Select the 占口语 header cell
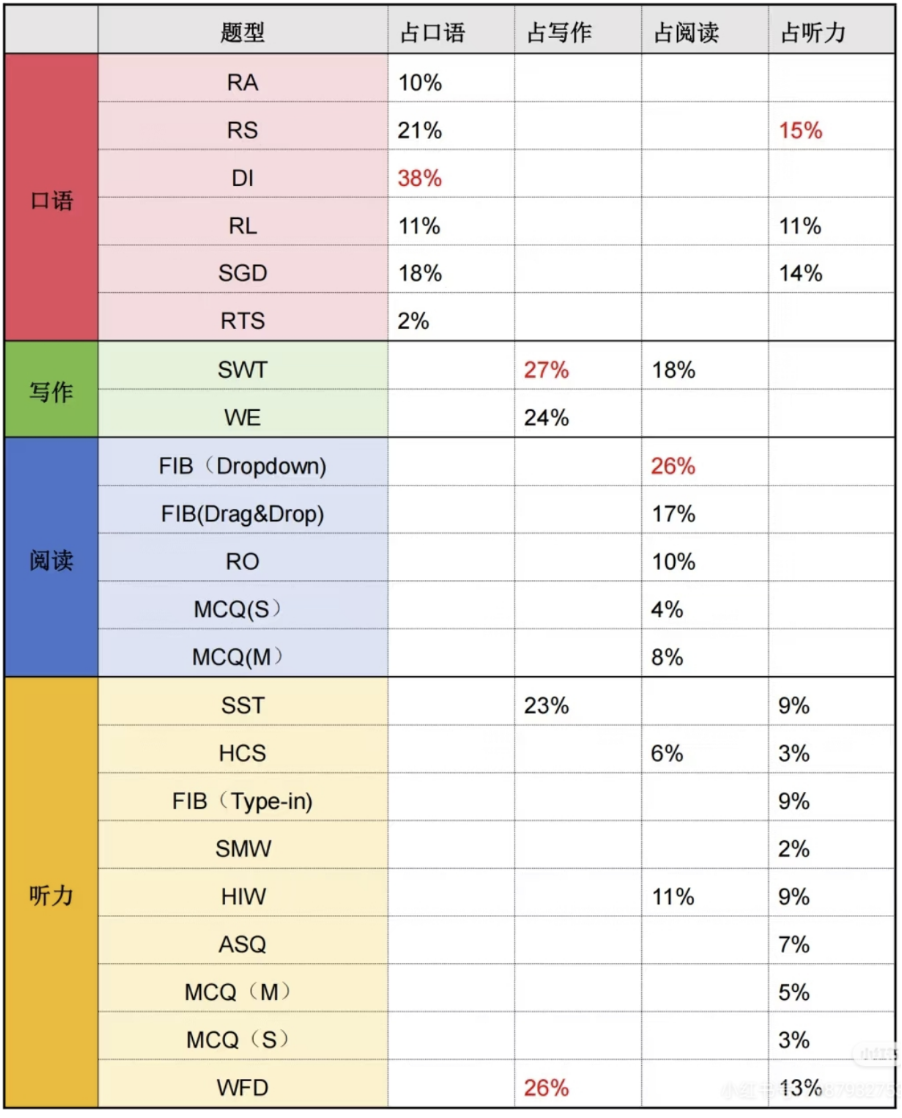Image resolution: width=902 pixels, height=1118 pixels. [432, 32]
